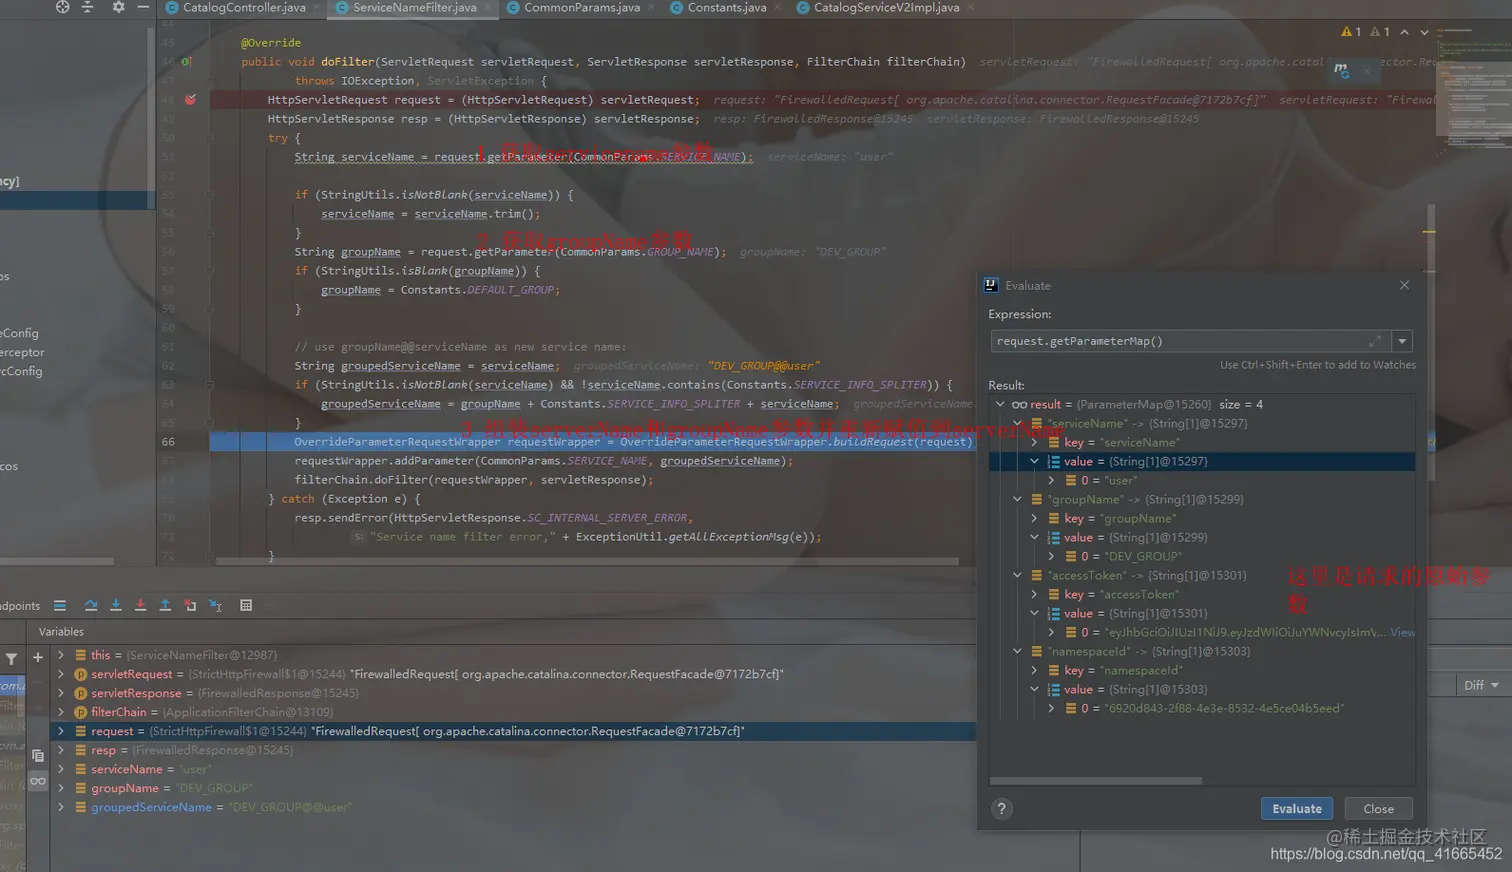
Task: Select the groupName = "DEV_GROUP" variable row
Action: tap(513, 788)
